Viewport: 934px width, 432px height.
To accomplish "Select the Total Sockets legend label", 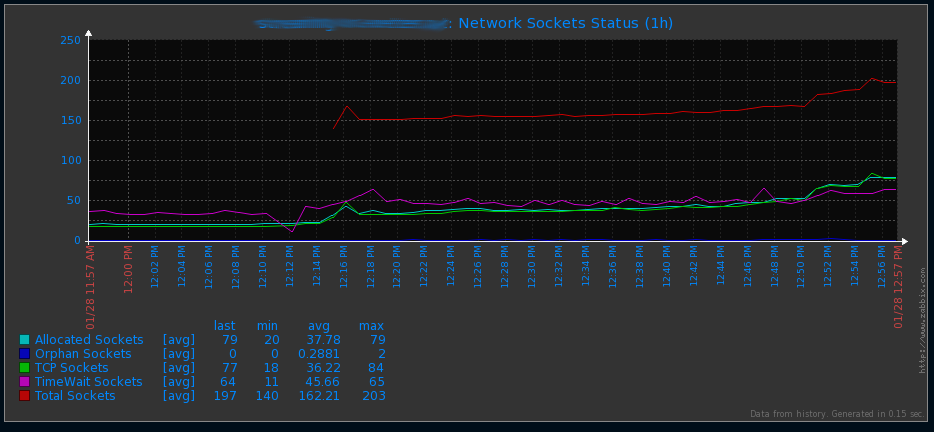I will (x=75, y=396).
